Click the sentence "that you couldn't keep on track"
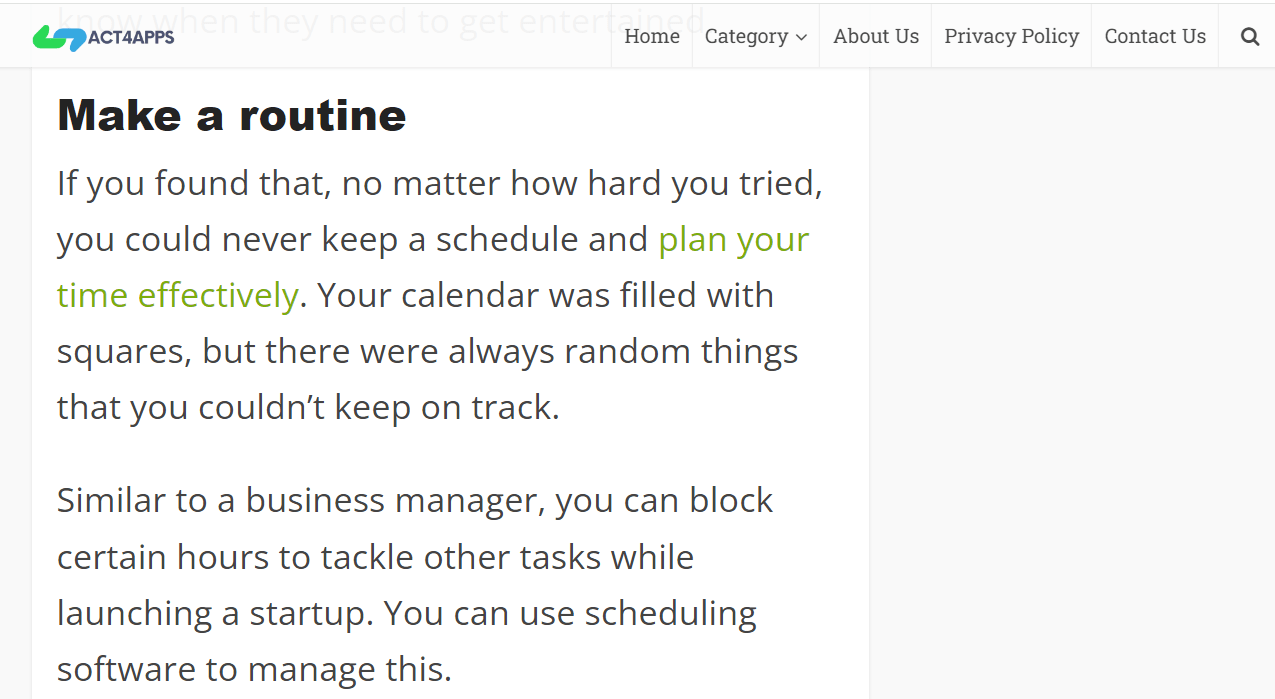The image size is (1275, 699). coord(308,408)
